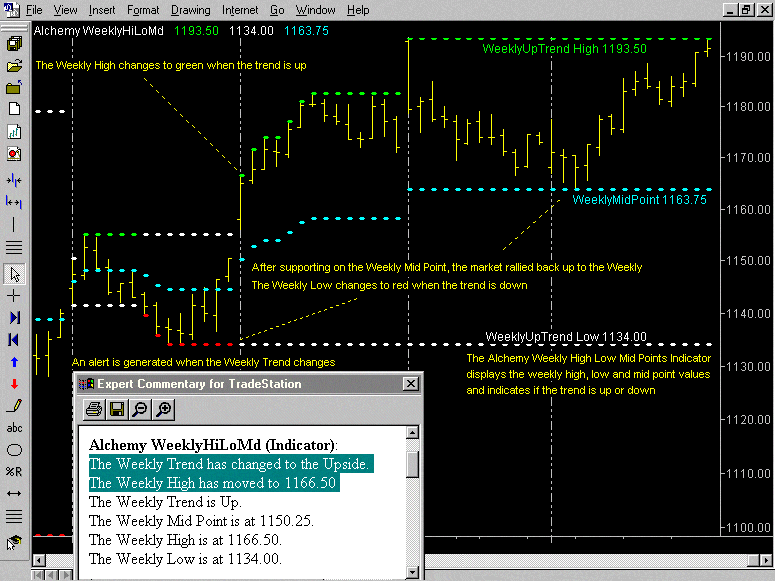Click 'The Weekly High has moved to 1166.50' line
The height and width of the screenshot is (582, 775).
(214, 483)
